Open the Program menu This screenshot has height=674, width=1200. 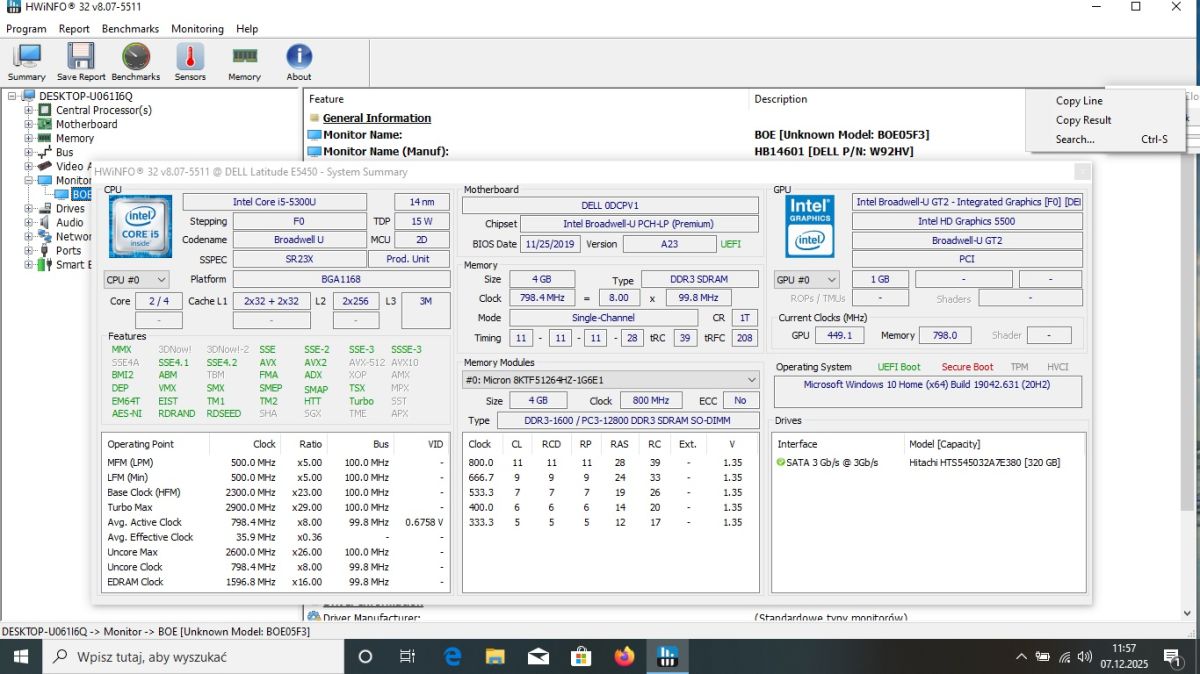coord(26,29)
